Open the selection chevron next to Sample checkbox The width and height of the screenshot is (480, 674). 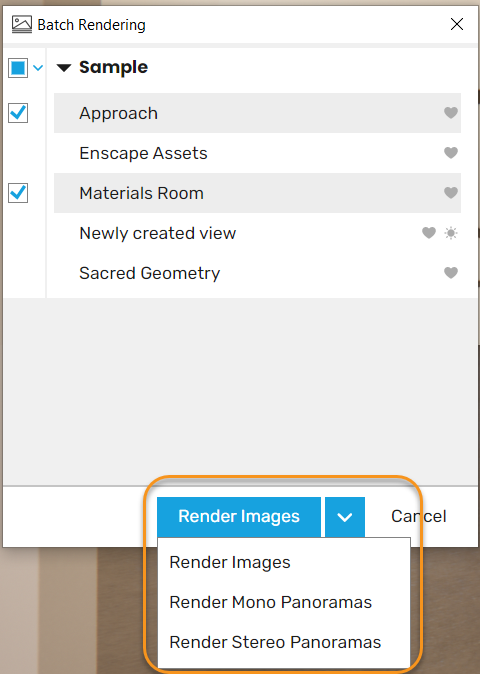(x=38, y=68)
